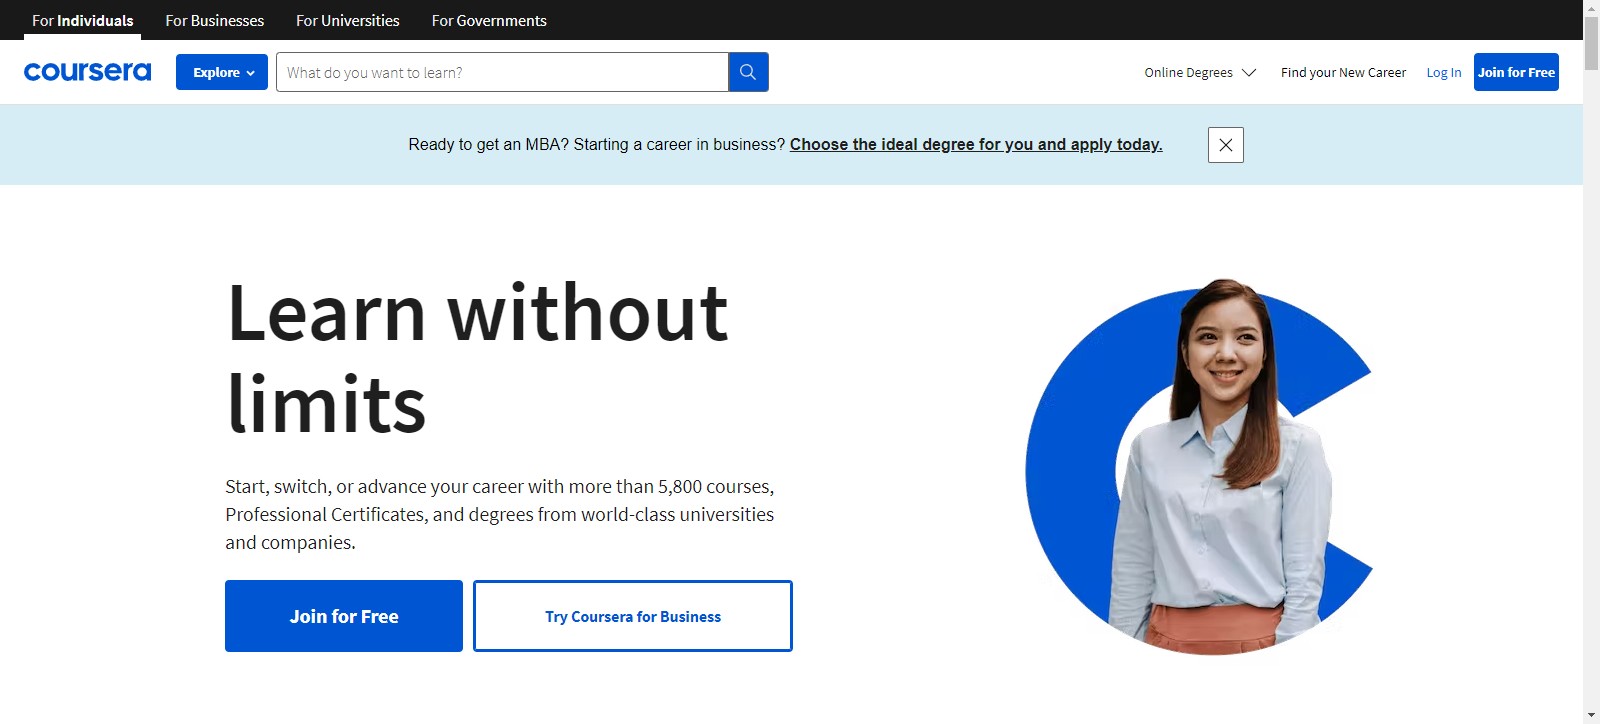Image resolution: width=1600 pixels, height=724 pixels.
Task: Follow the Find your New Career link
Action: (1343, 73)
